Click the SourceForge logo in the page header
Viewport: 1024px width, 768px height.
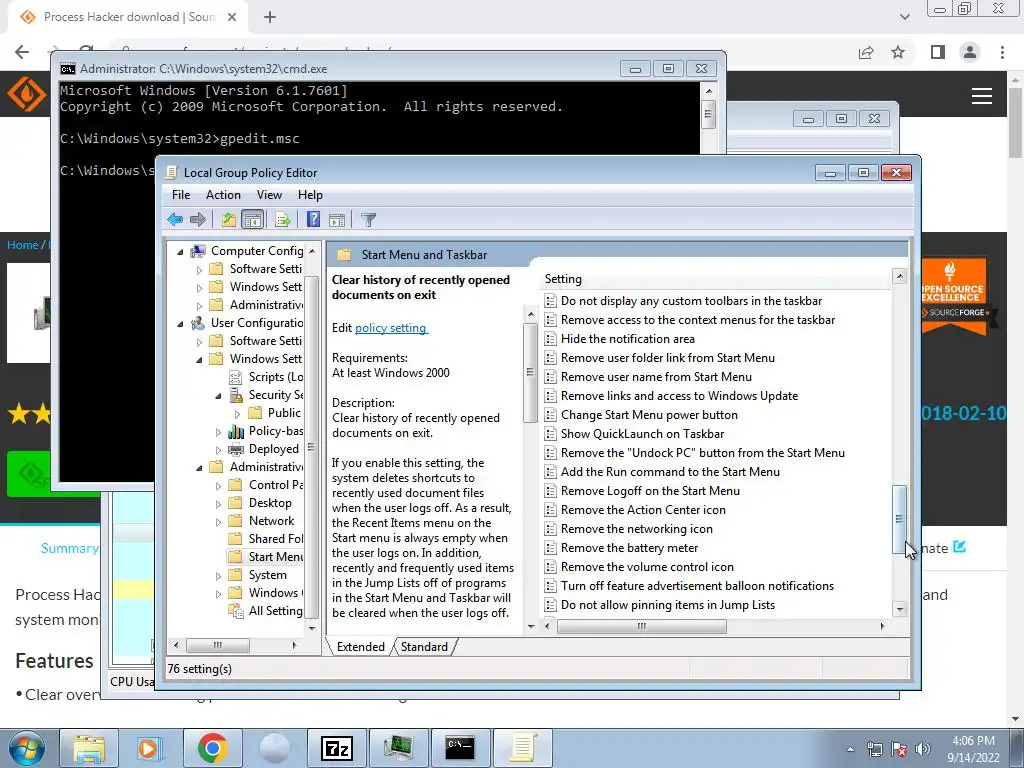27,94
